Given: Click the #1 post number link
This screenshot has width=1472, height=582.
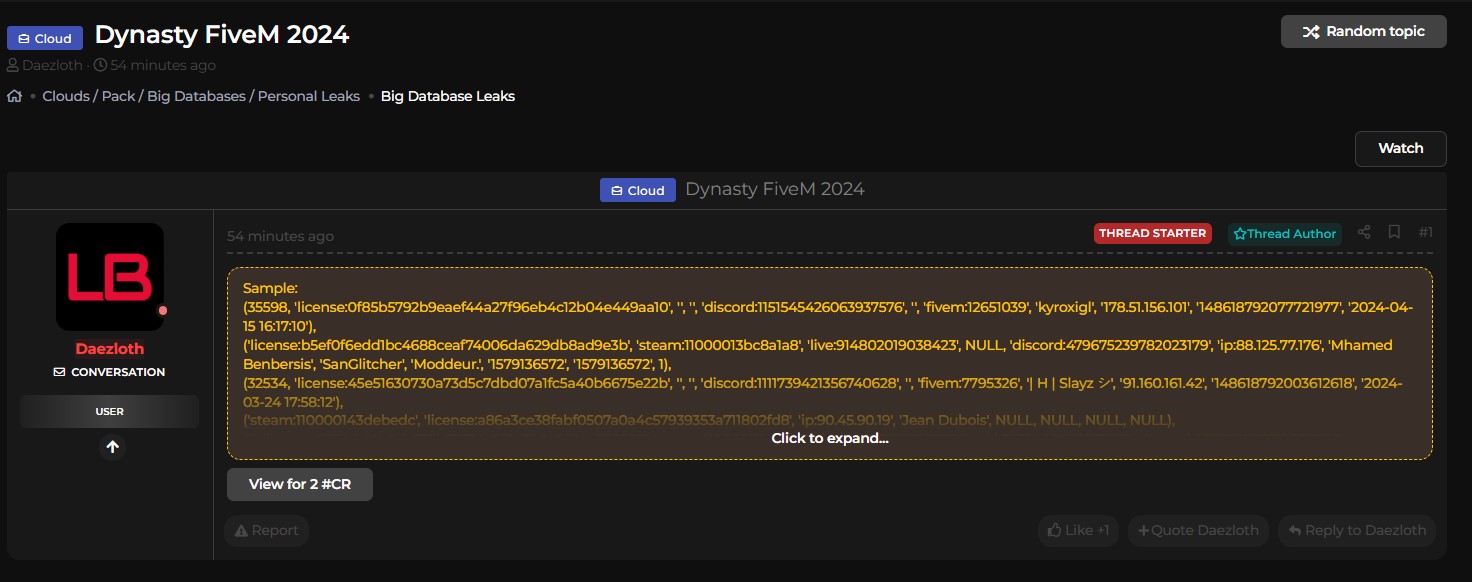Looking at the screenshot, I should click(x=1425, y=232).
